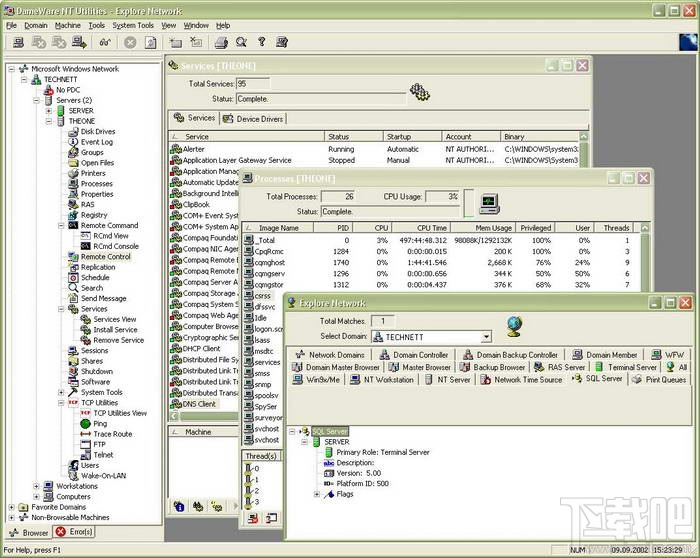Screen dimensions: 700x558
Task: Sort services by Startup column header
Action: click(412, 137)
